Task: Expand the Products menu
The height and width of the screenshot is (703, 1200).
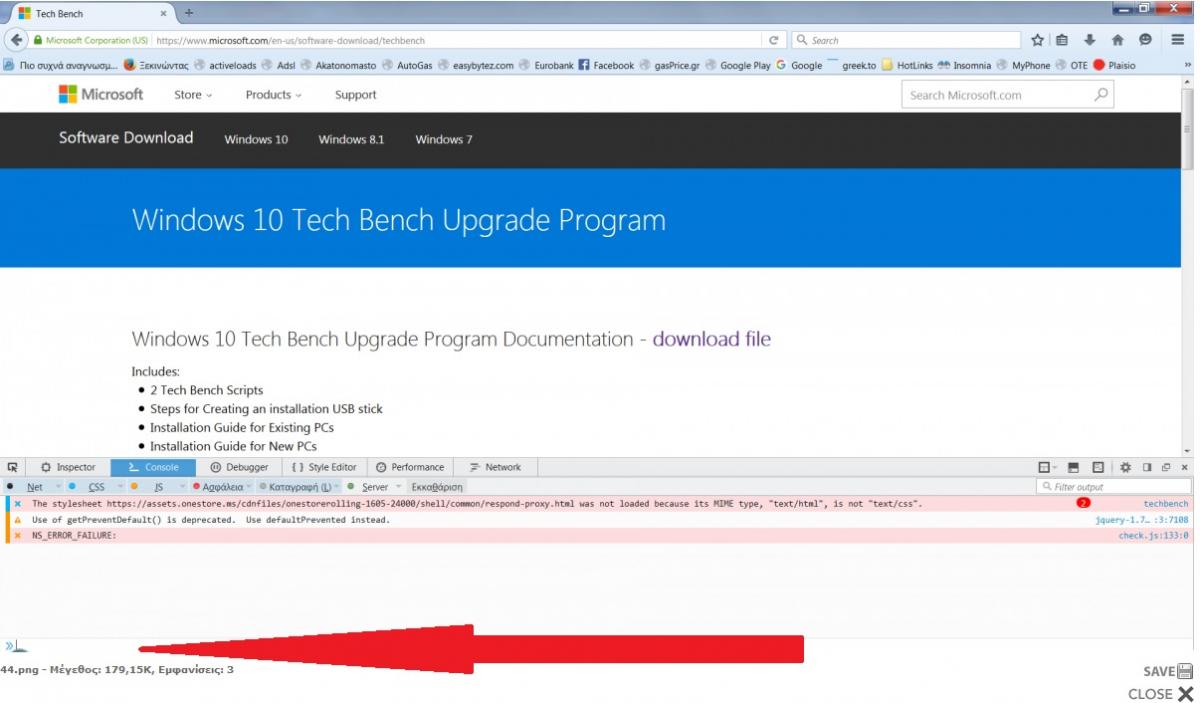Action: point(273,95)
